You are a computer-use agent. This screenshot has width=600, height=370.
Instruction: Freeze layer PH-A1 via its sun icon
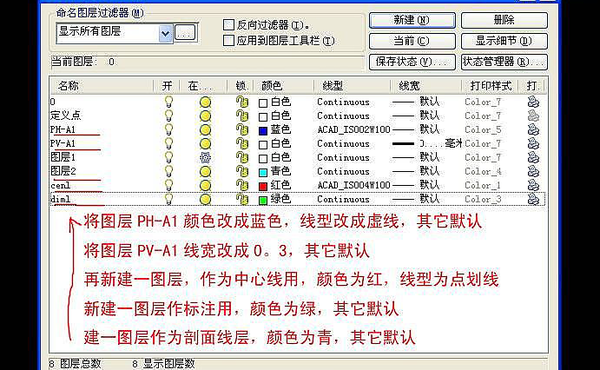click(205, 130)
